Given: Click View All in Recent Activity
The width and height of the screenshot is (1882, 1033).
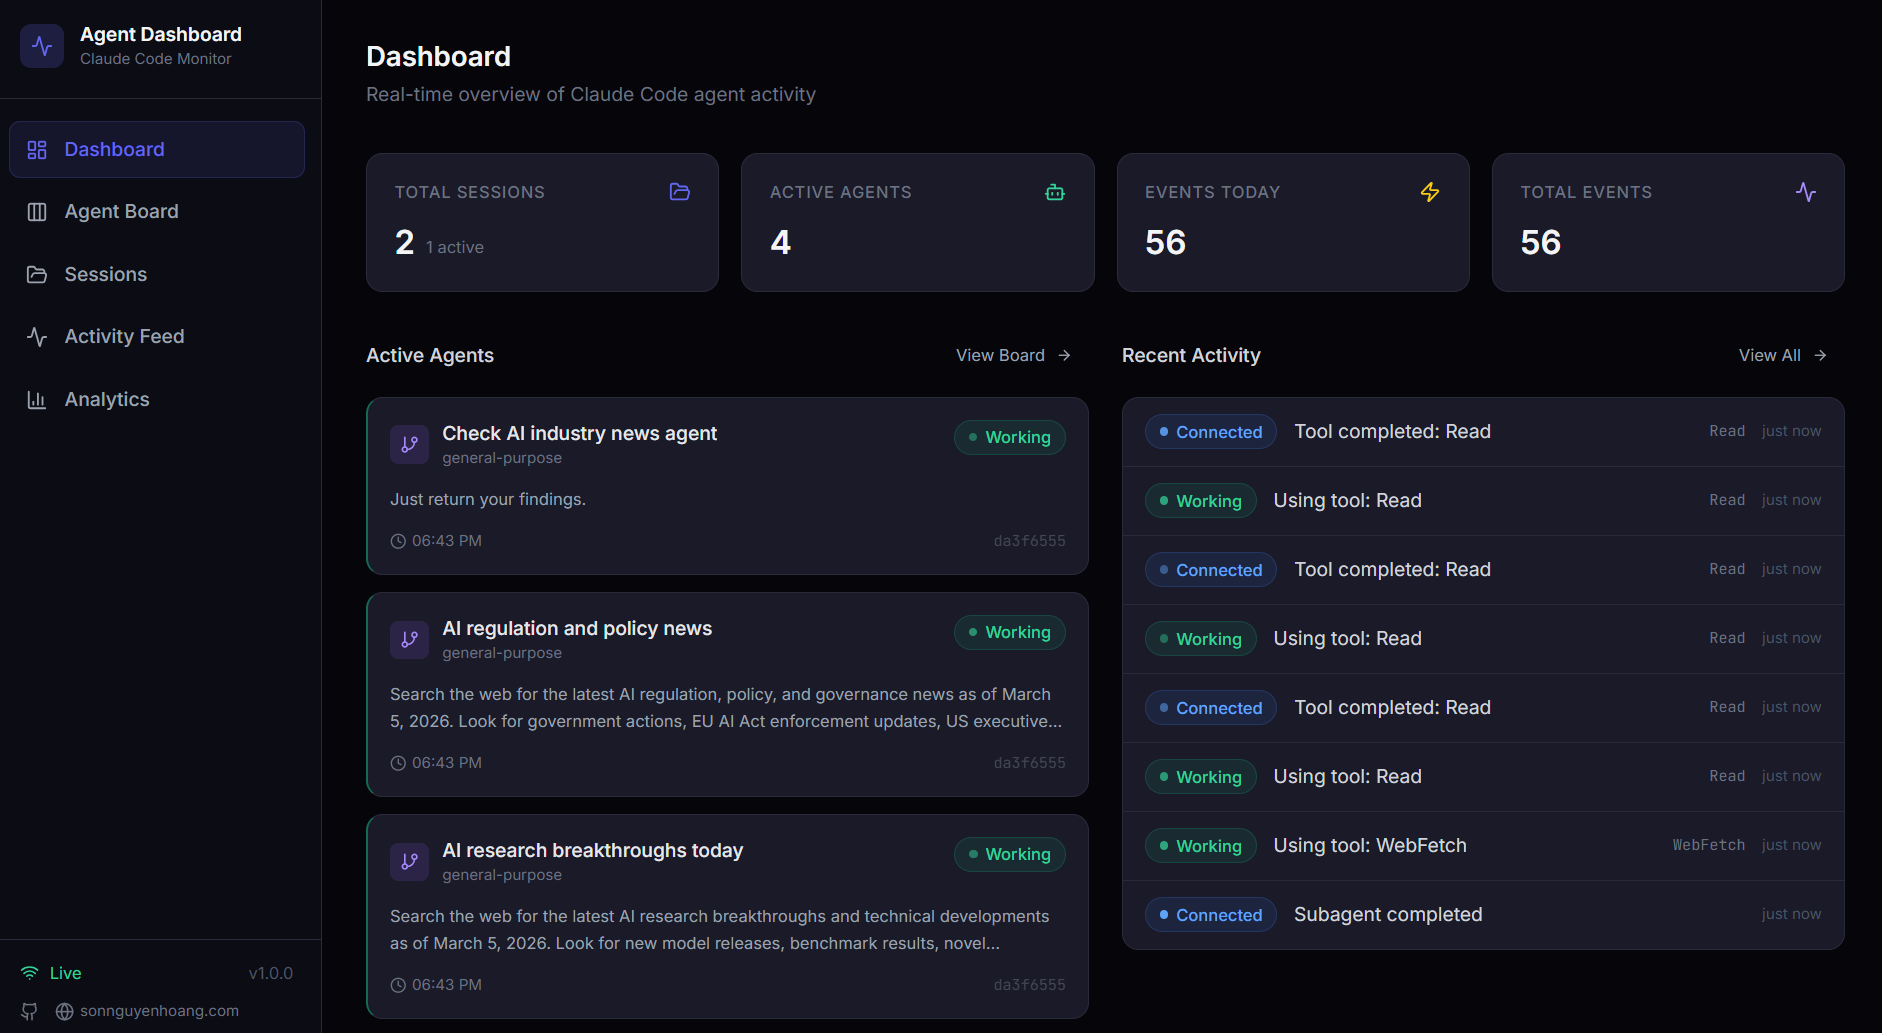Looking at the screenshot, I should point(1769,355).
